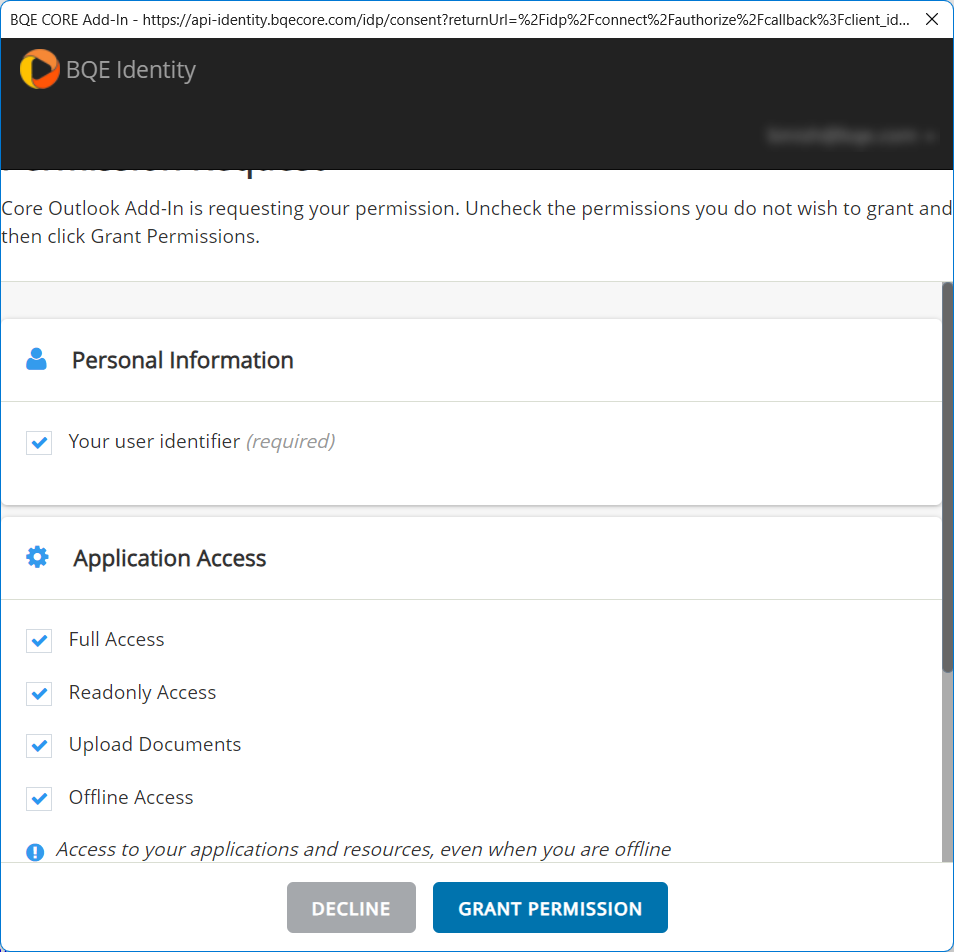The height and width of the screenshot is (952, 954).
Task: Click the Core Outlook Add-In permission message
Action: pyautogui.click(x=477, y=222)
